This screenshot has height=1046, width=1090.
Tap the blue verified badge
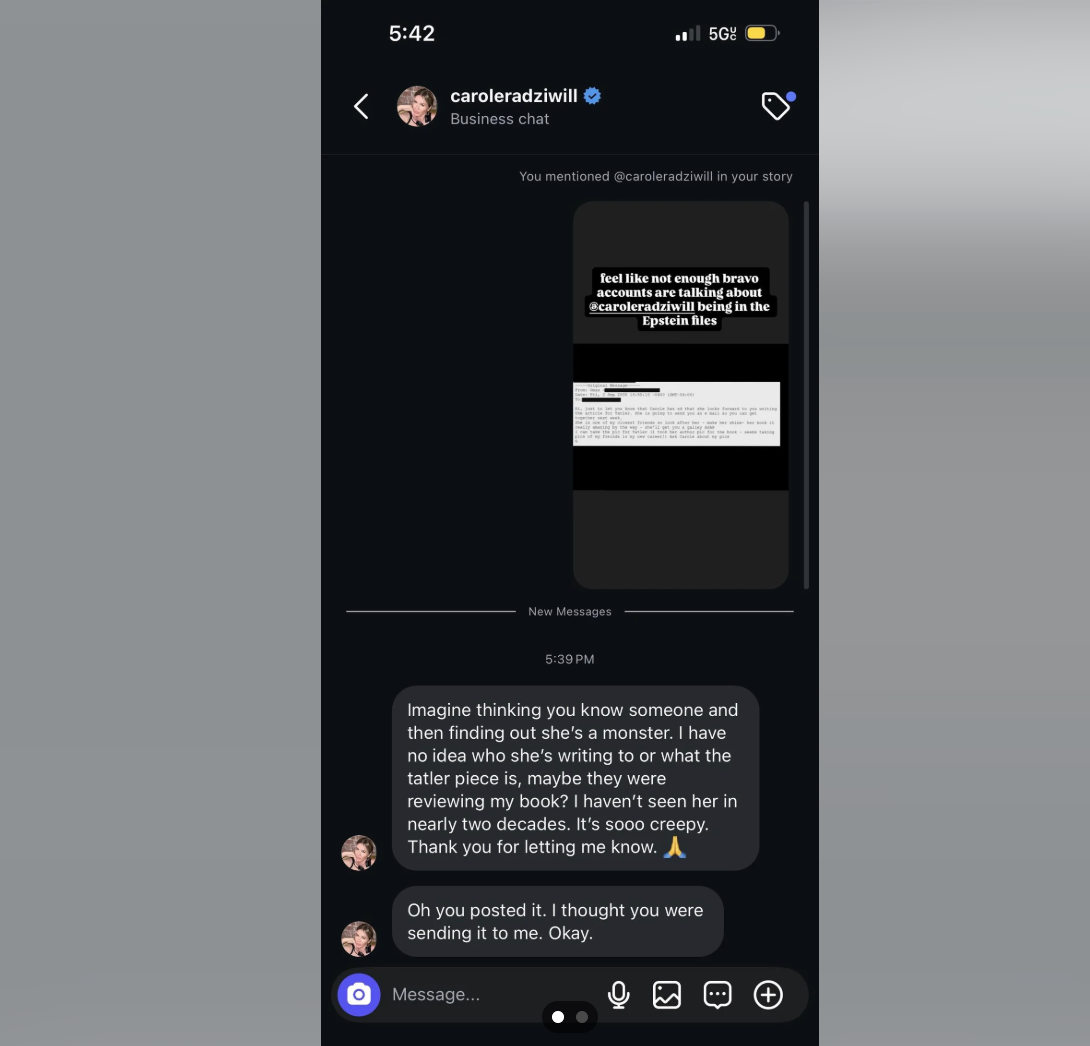(x=592, y=95)
